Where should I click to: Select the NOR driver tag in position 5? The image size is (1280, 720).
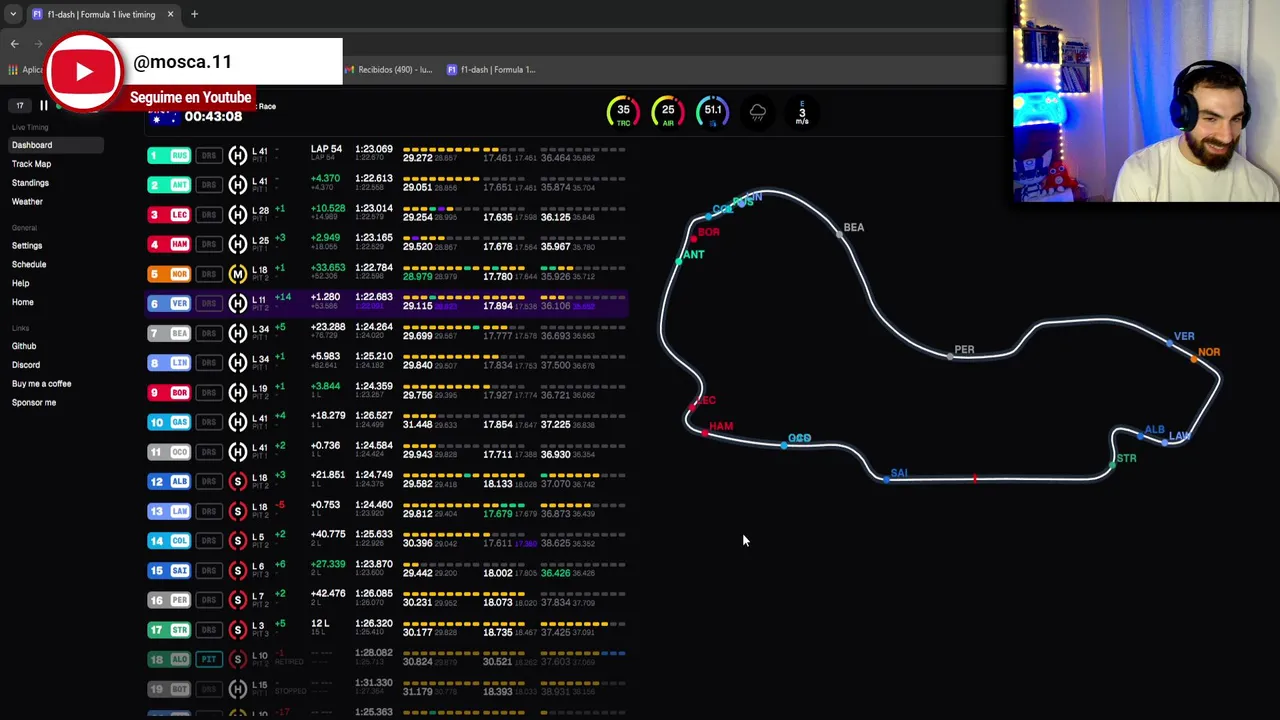point(169,274)
